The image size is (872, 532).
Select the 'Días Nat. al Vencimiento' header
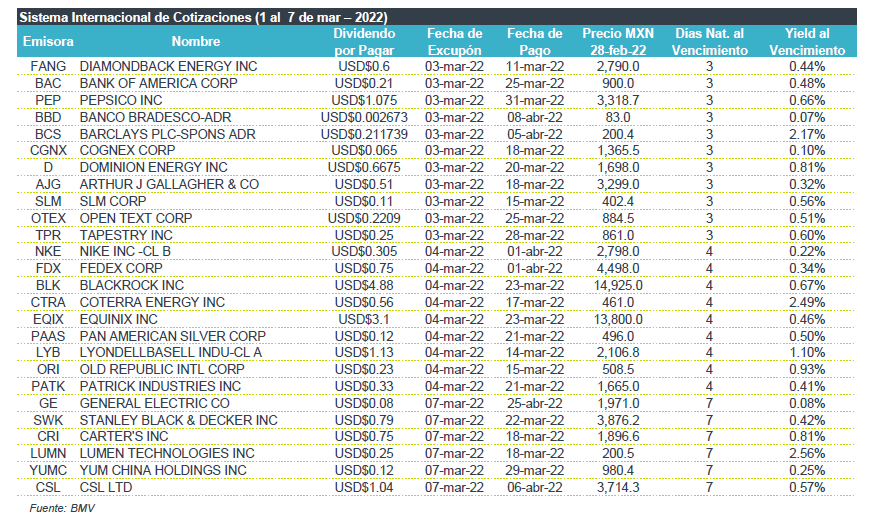pyautogui.click(x=709, y=42)
